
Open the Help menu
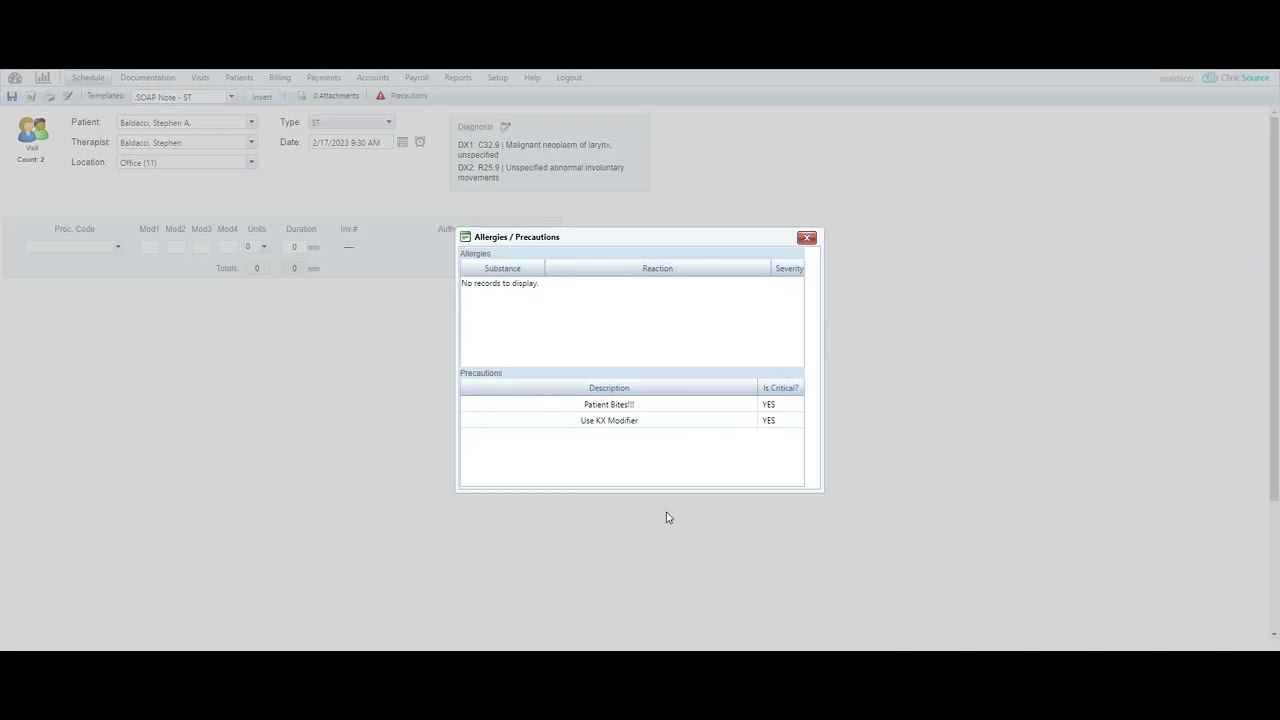click(532, 78)
